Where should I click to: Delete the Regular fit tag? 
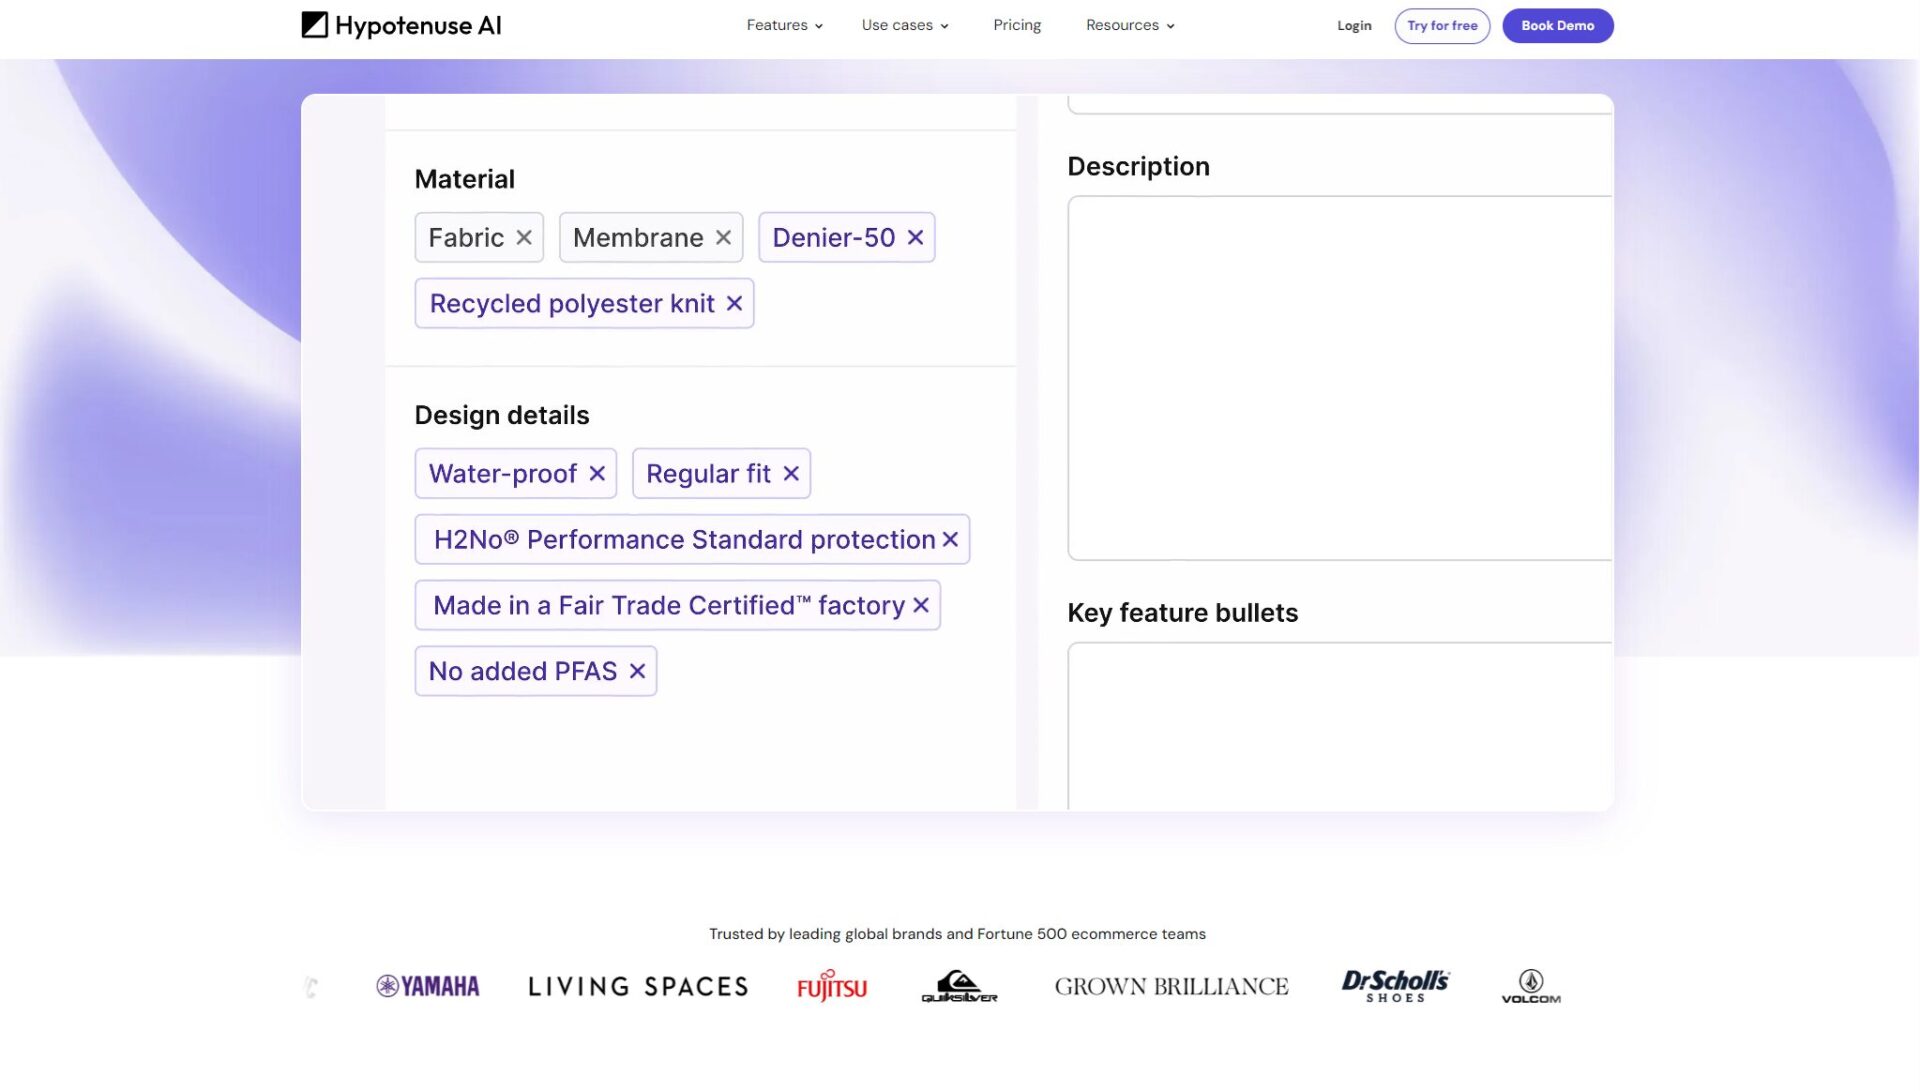791,474
